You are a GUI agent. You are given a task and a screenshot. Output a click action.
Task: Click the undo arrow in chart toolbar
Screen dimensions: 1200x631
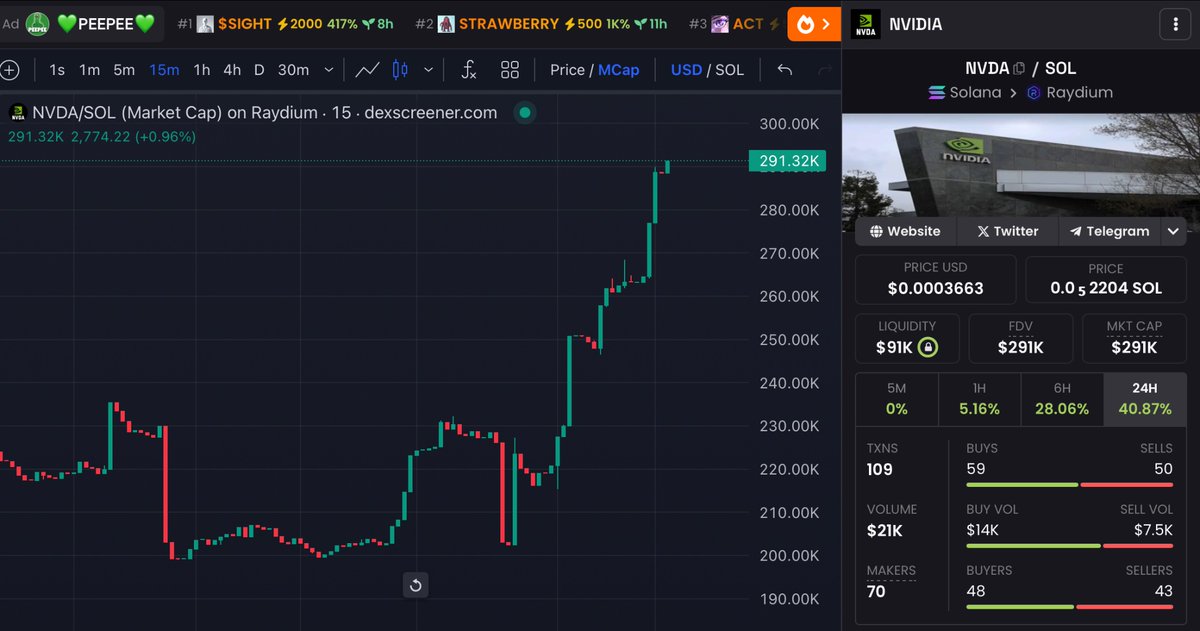coord(785,70)
